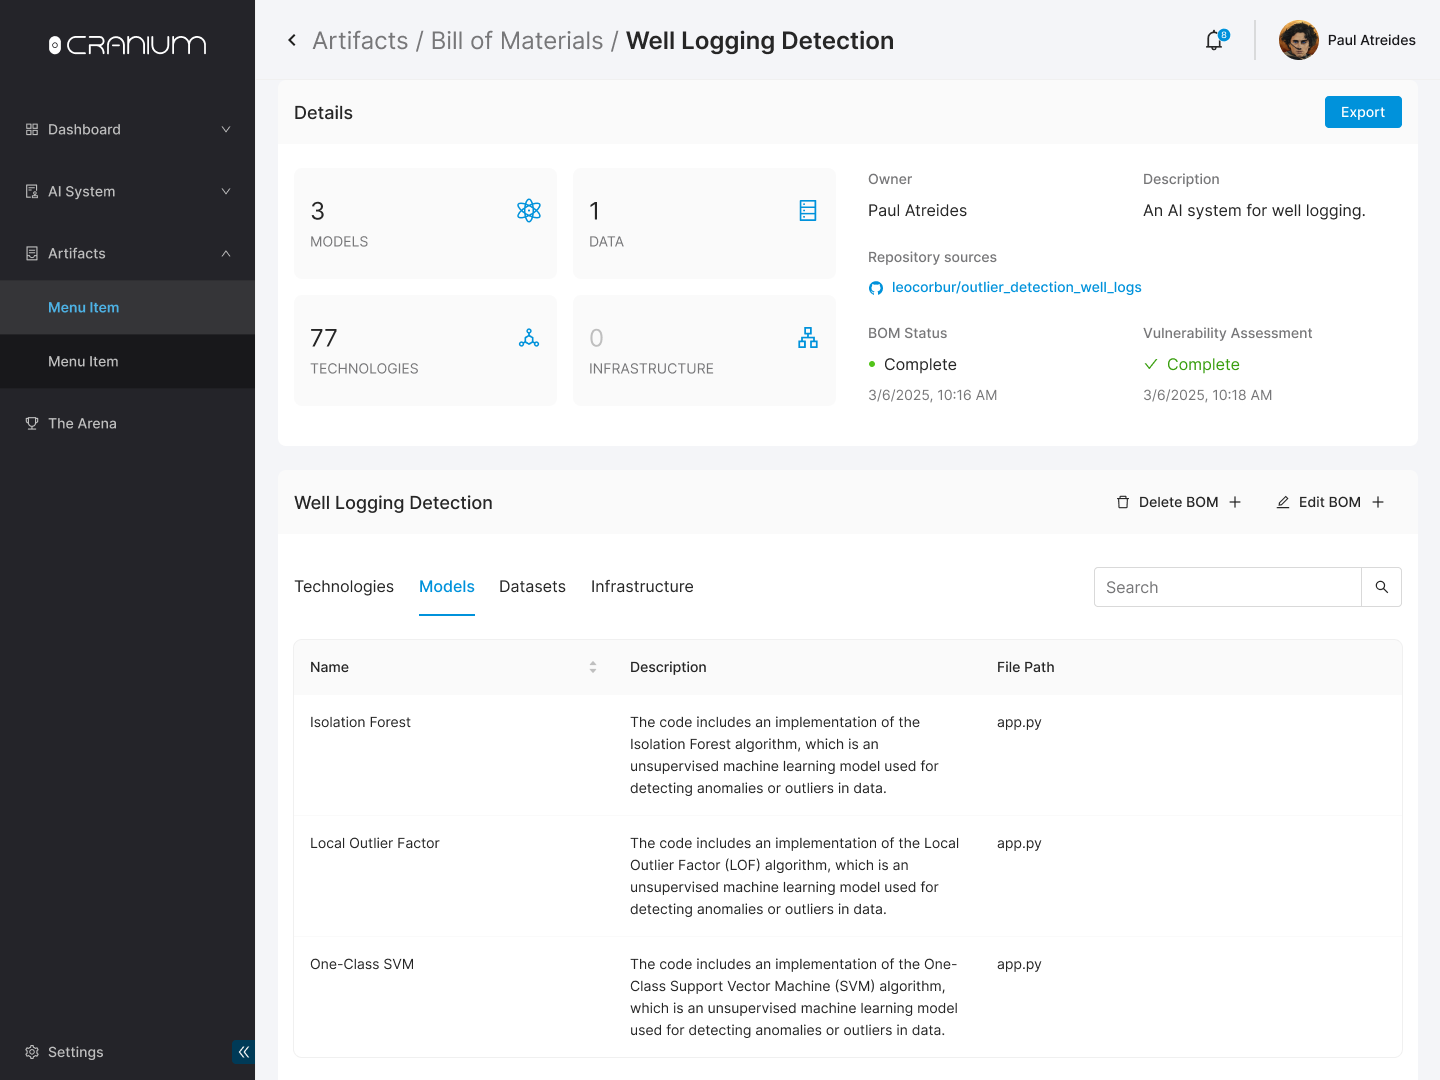Click the GitHub repository icon
1440x1080 pixels.
876,288
